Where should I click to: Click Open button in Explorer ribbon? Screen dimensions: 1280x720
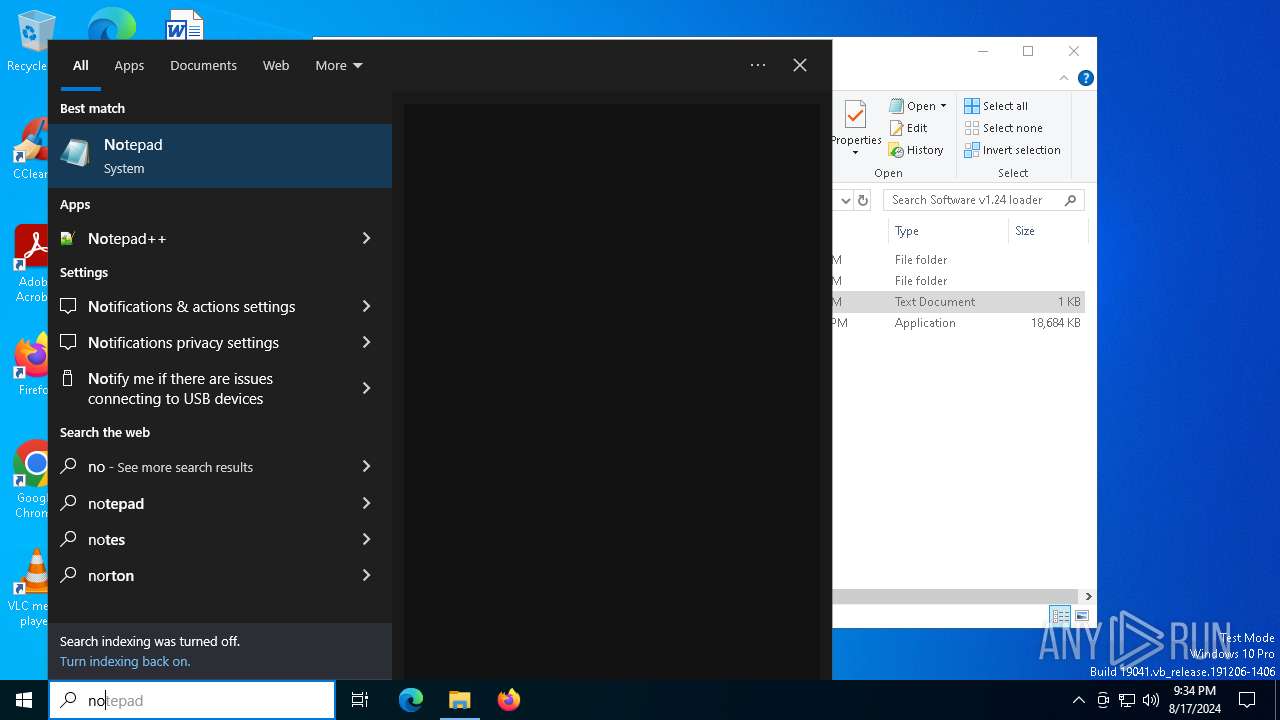(912, 106)
